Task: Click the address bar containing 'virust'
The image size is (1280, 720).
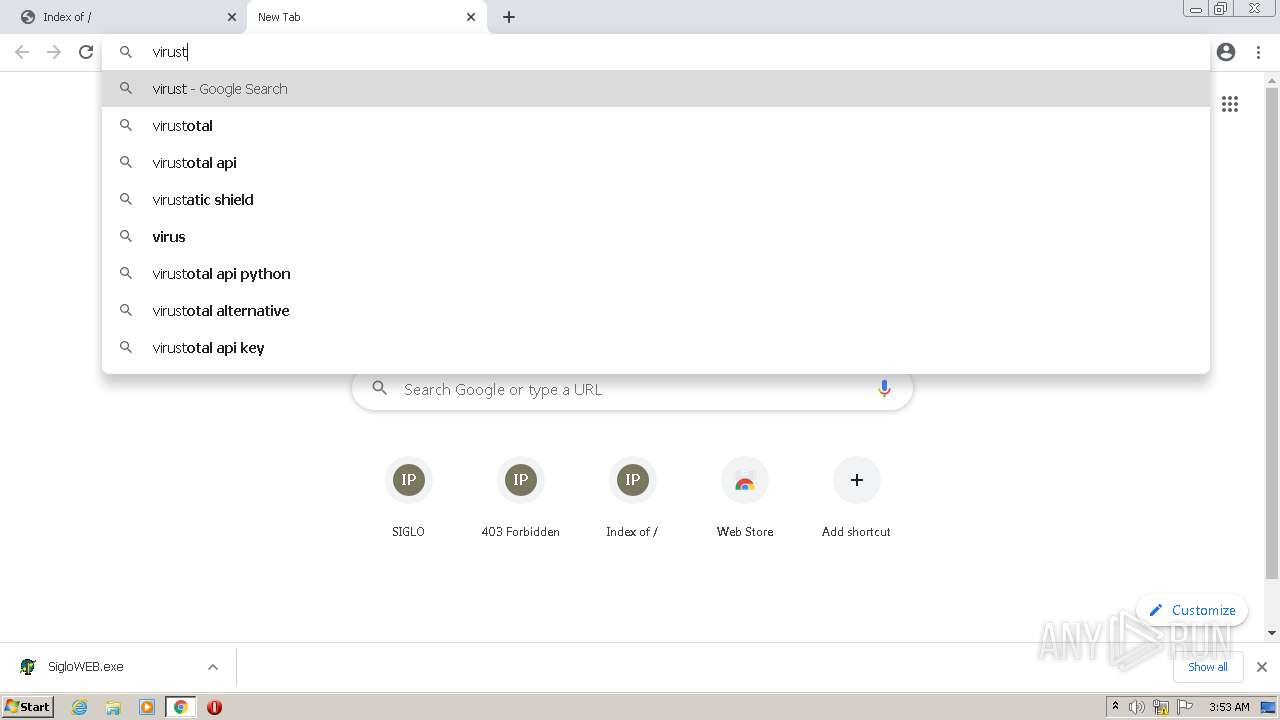Action: (x=656, y=52)
